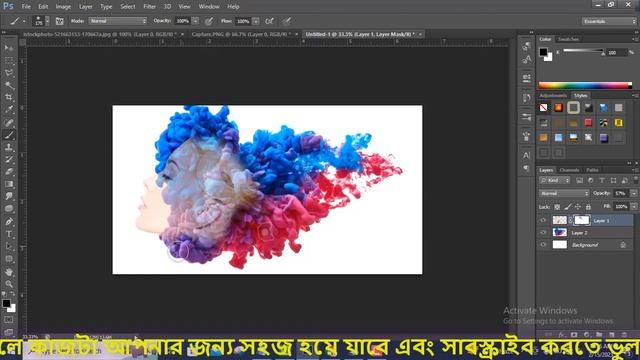
Task: Click the color spectrum ramp
Action: pos(585,85)
